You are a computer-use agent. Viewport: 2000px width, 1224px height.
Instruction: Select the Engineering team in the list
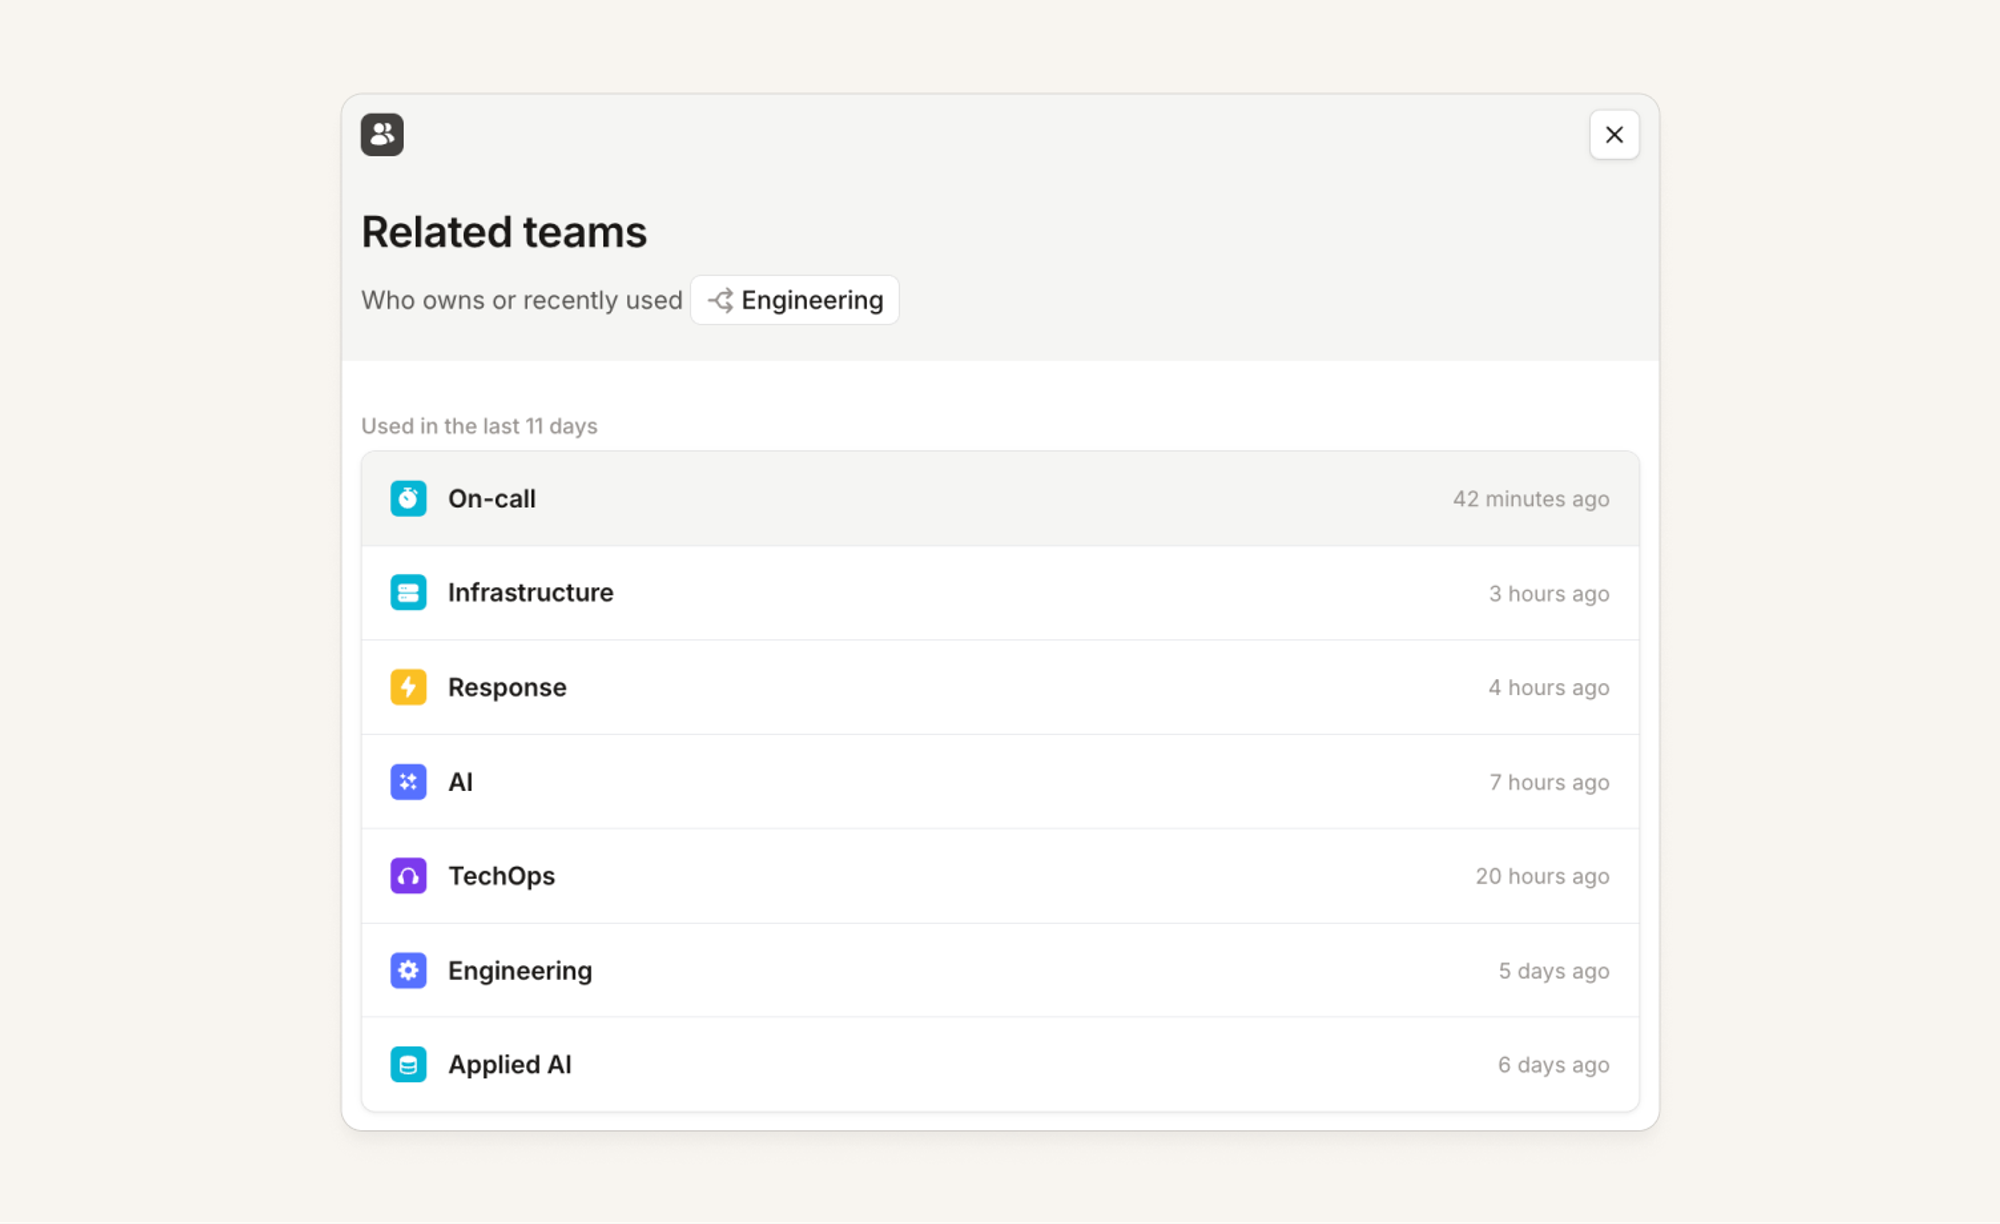1000,970
